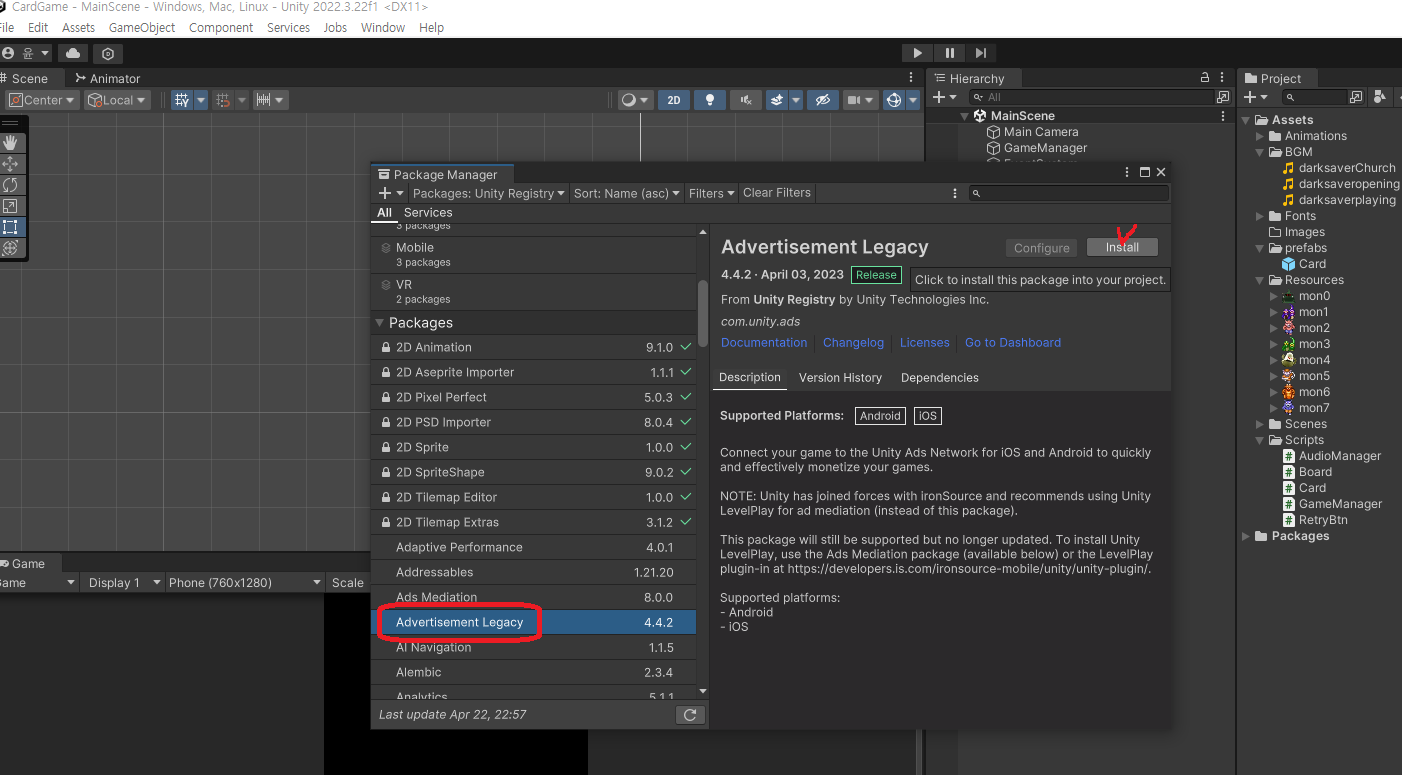The height and width of the screenshot is (775, 1402).
Task: Toggle 2D view mode in Scene
Action: 674,100
